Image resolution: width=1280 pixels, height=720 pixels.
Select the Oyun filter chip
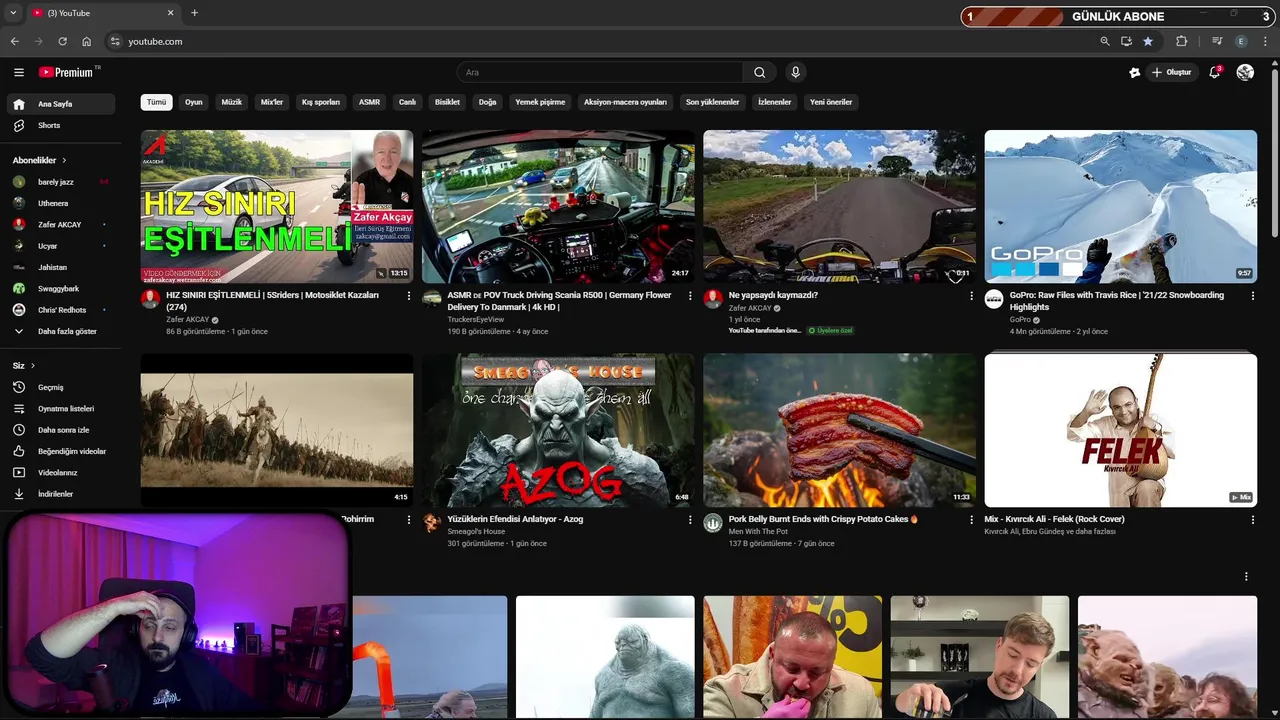pos(194,102)
